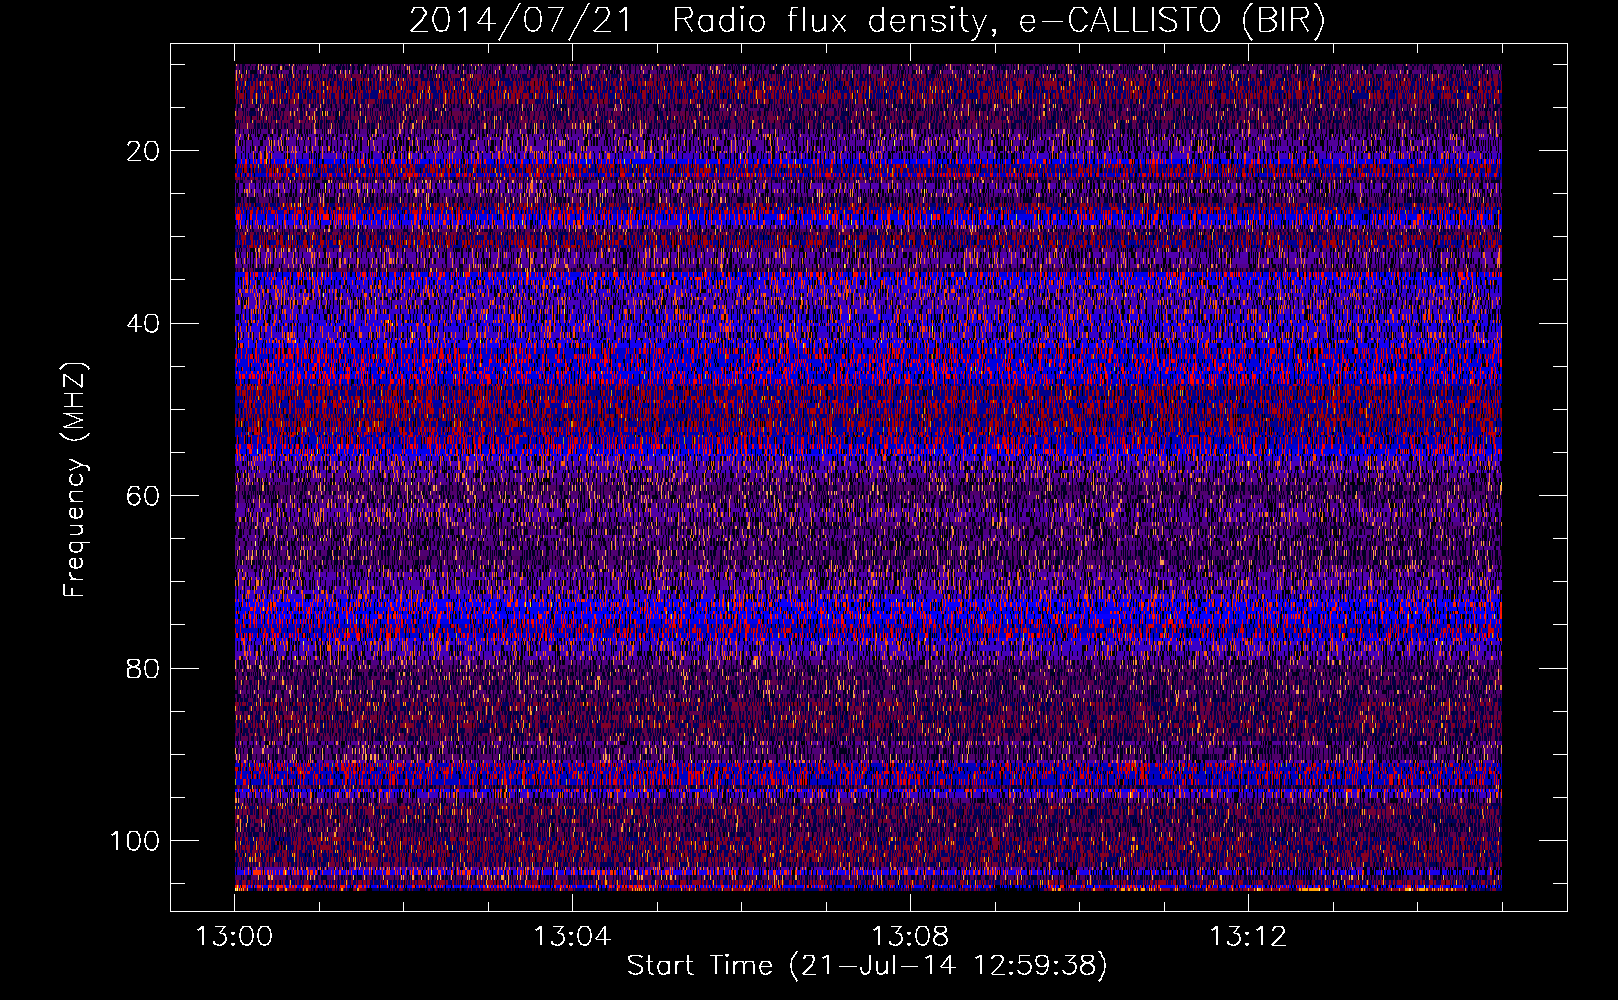Select the Frequency (MHZ) axis label
The width and height of the screenshot is (1618, 1000).
(x=75, y=480)
